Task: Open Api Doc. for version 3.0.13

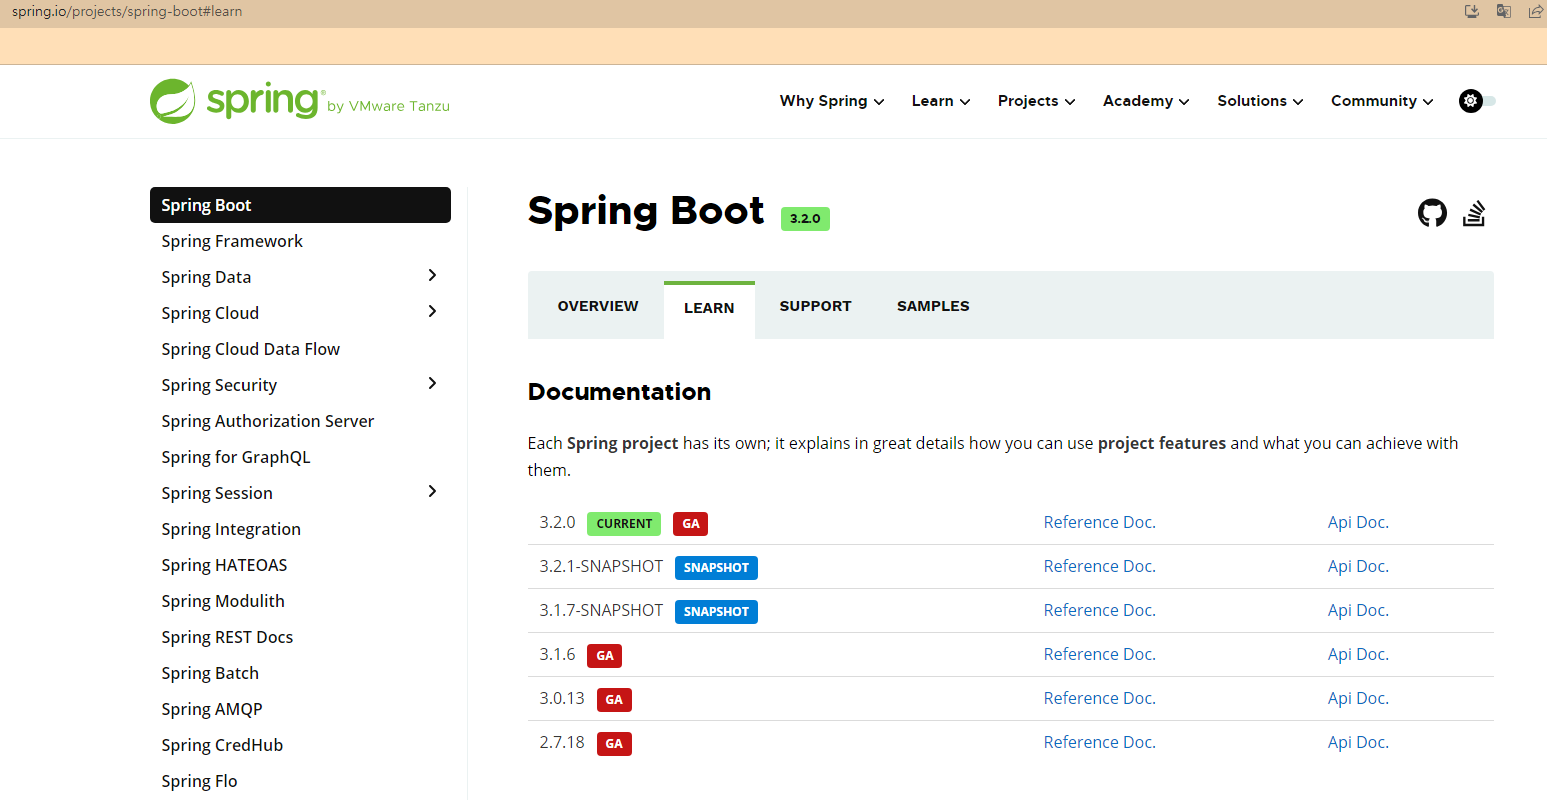Action: 1358,698
